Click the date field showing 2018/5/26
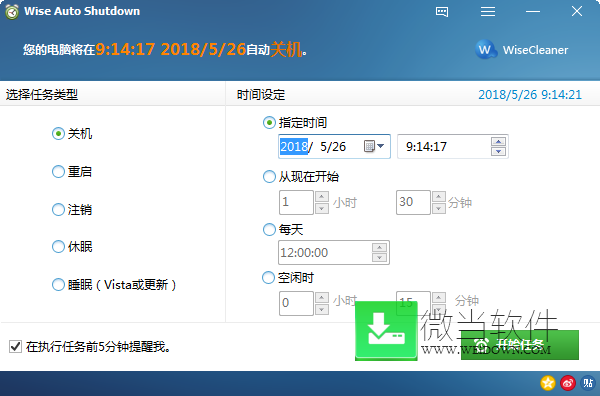 tap(334, 146)
